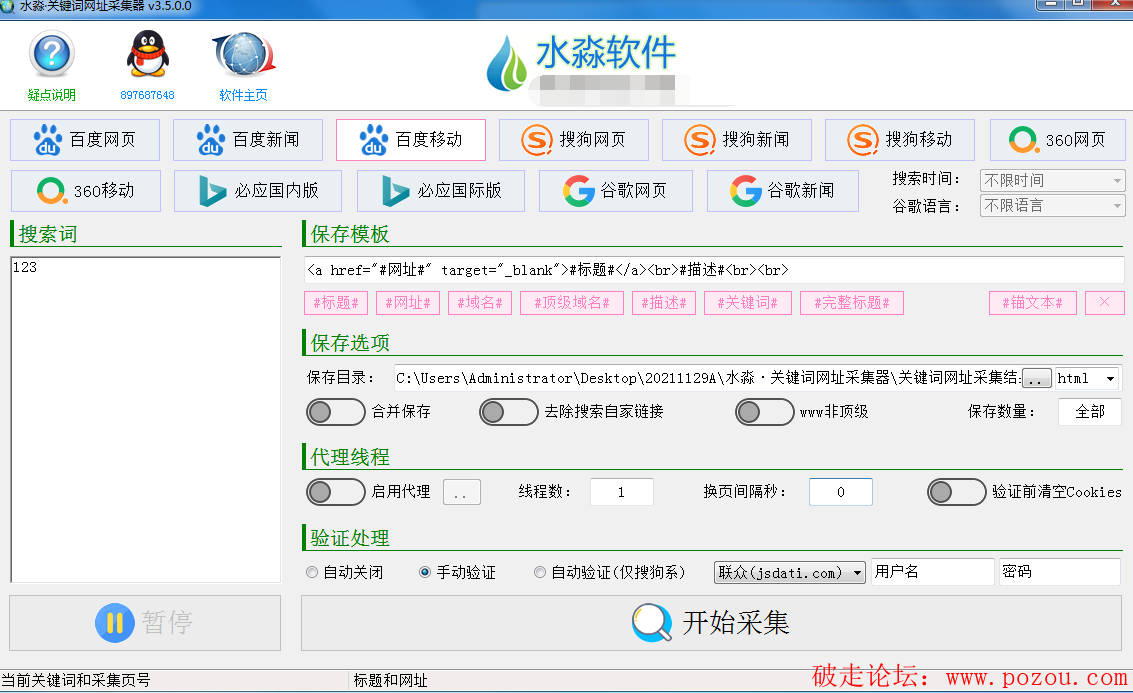Insert the #网址# template tag
The image size is (1133, 693).
408,303
